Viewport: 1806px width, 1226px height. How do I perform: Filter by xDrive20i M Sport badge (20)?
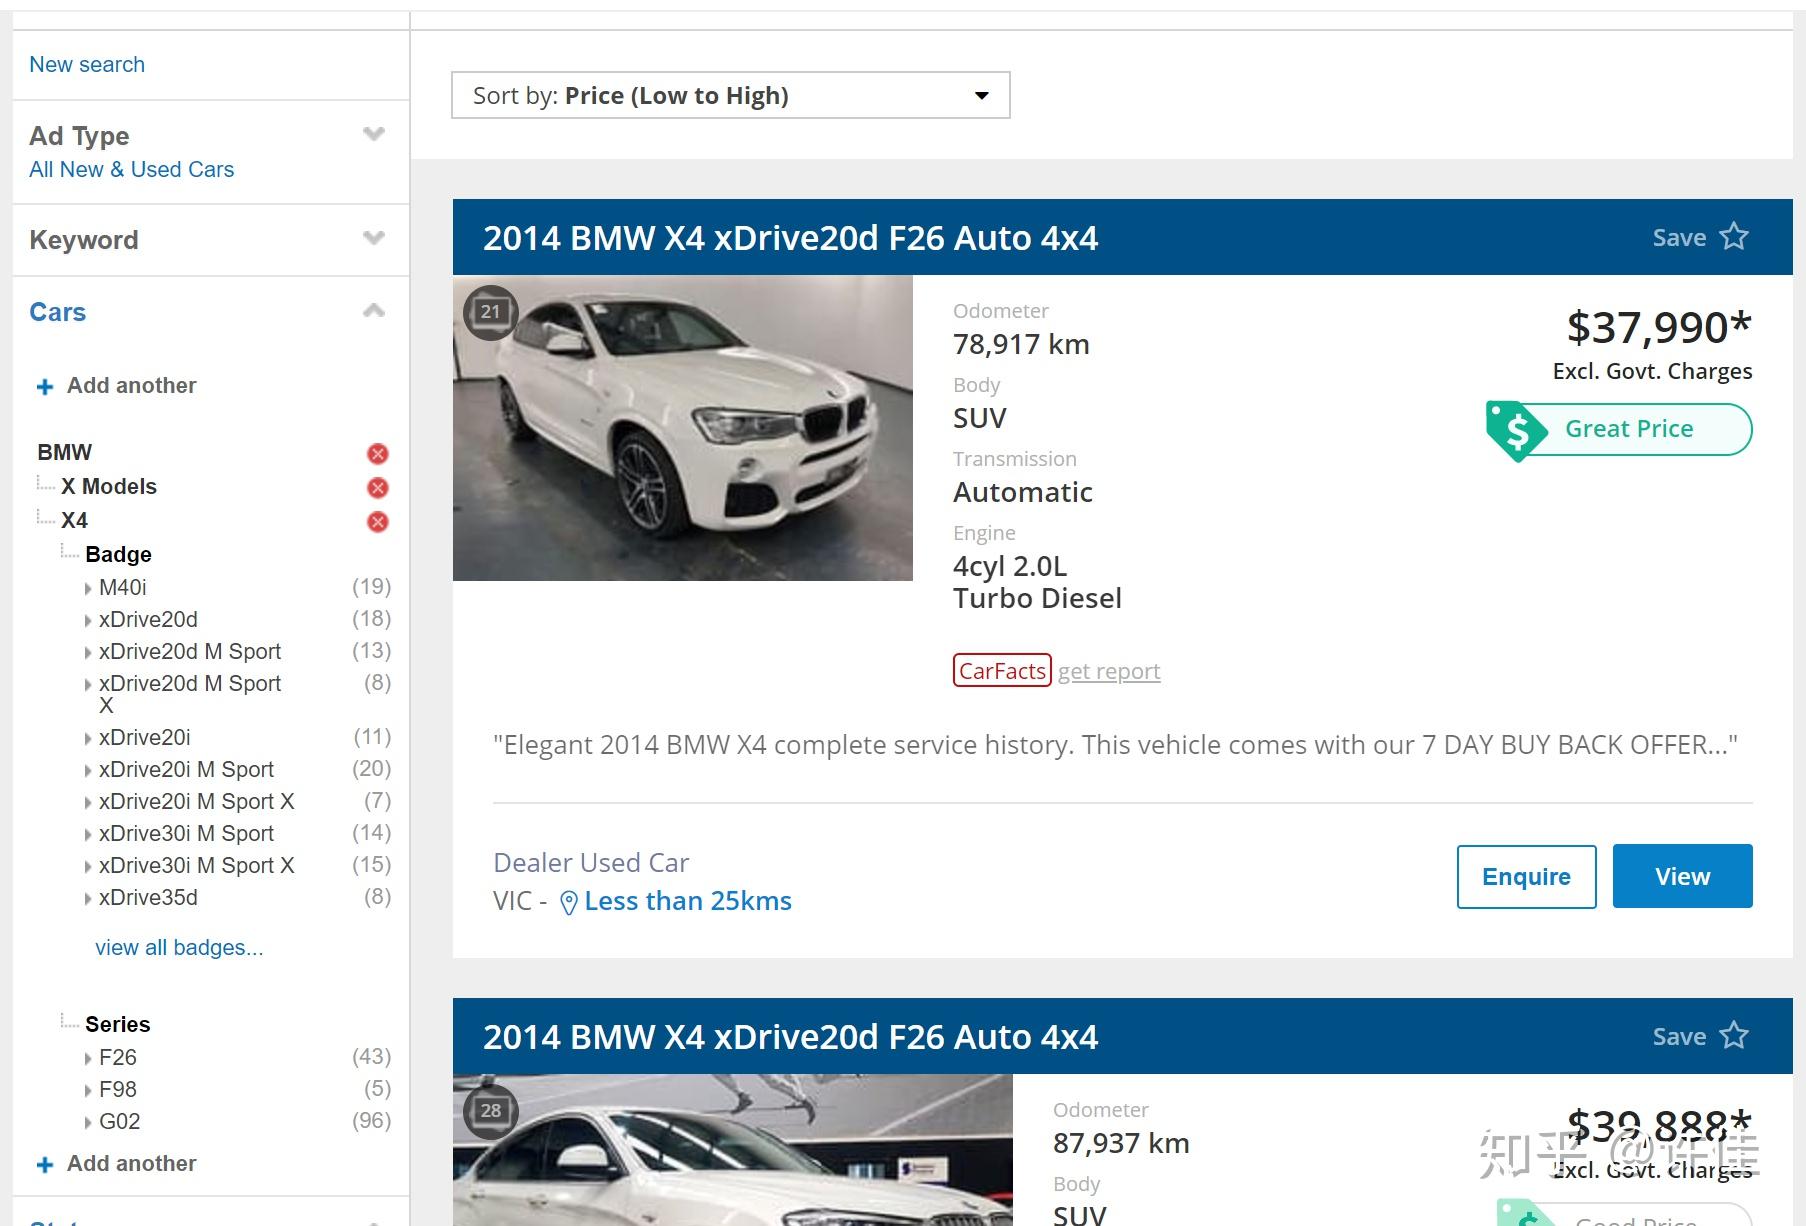point(186,770)
